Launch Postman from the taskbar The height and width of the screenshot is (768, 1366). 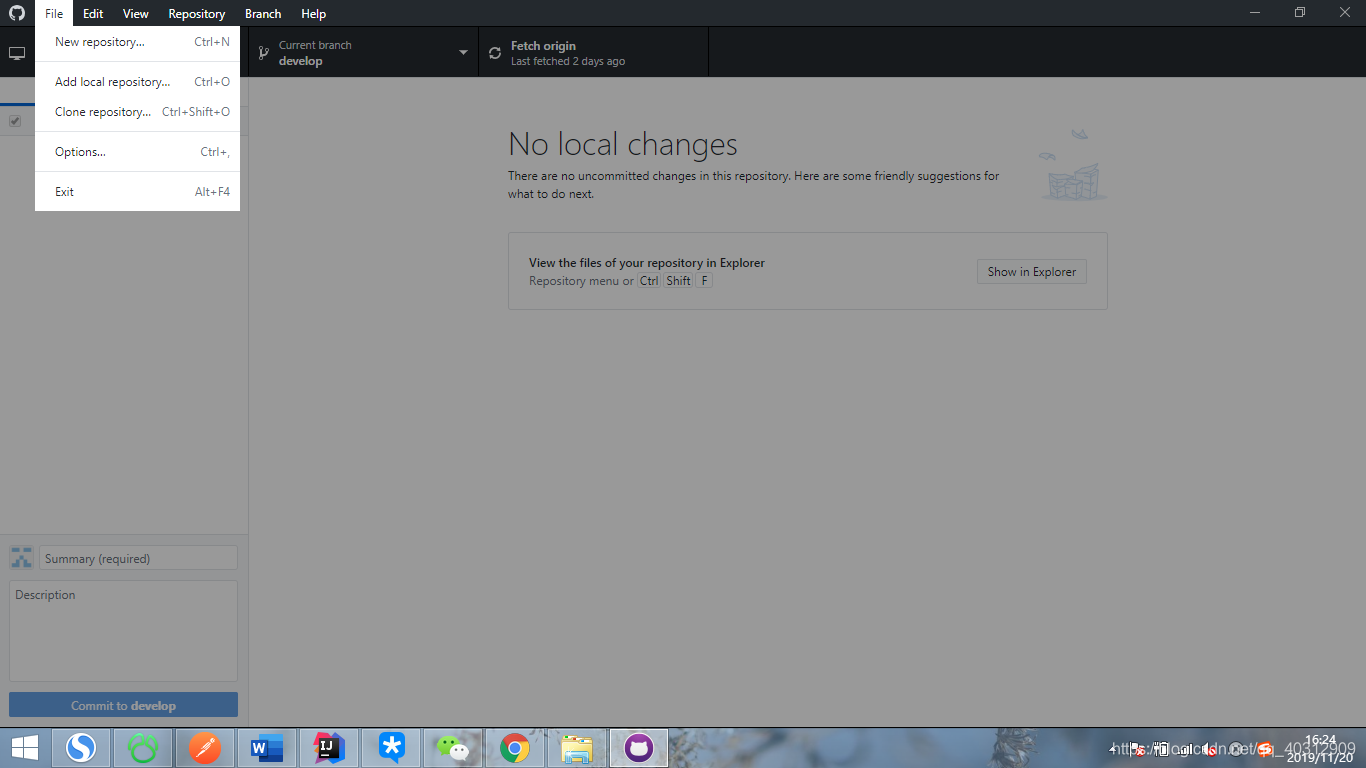[x=205, y=747]
